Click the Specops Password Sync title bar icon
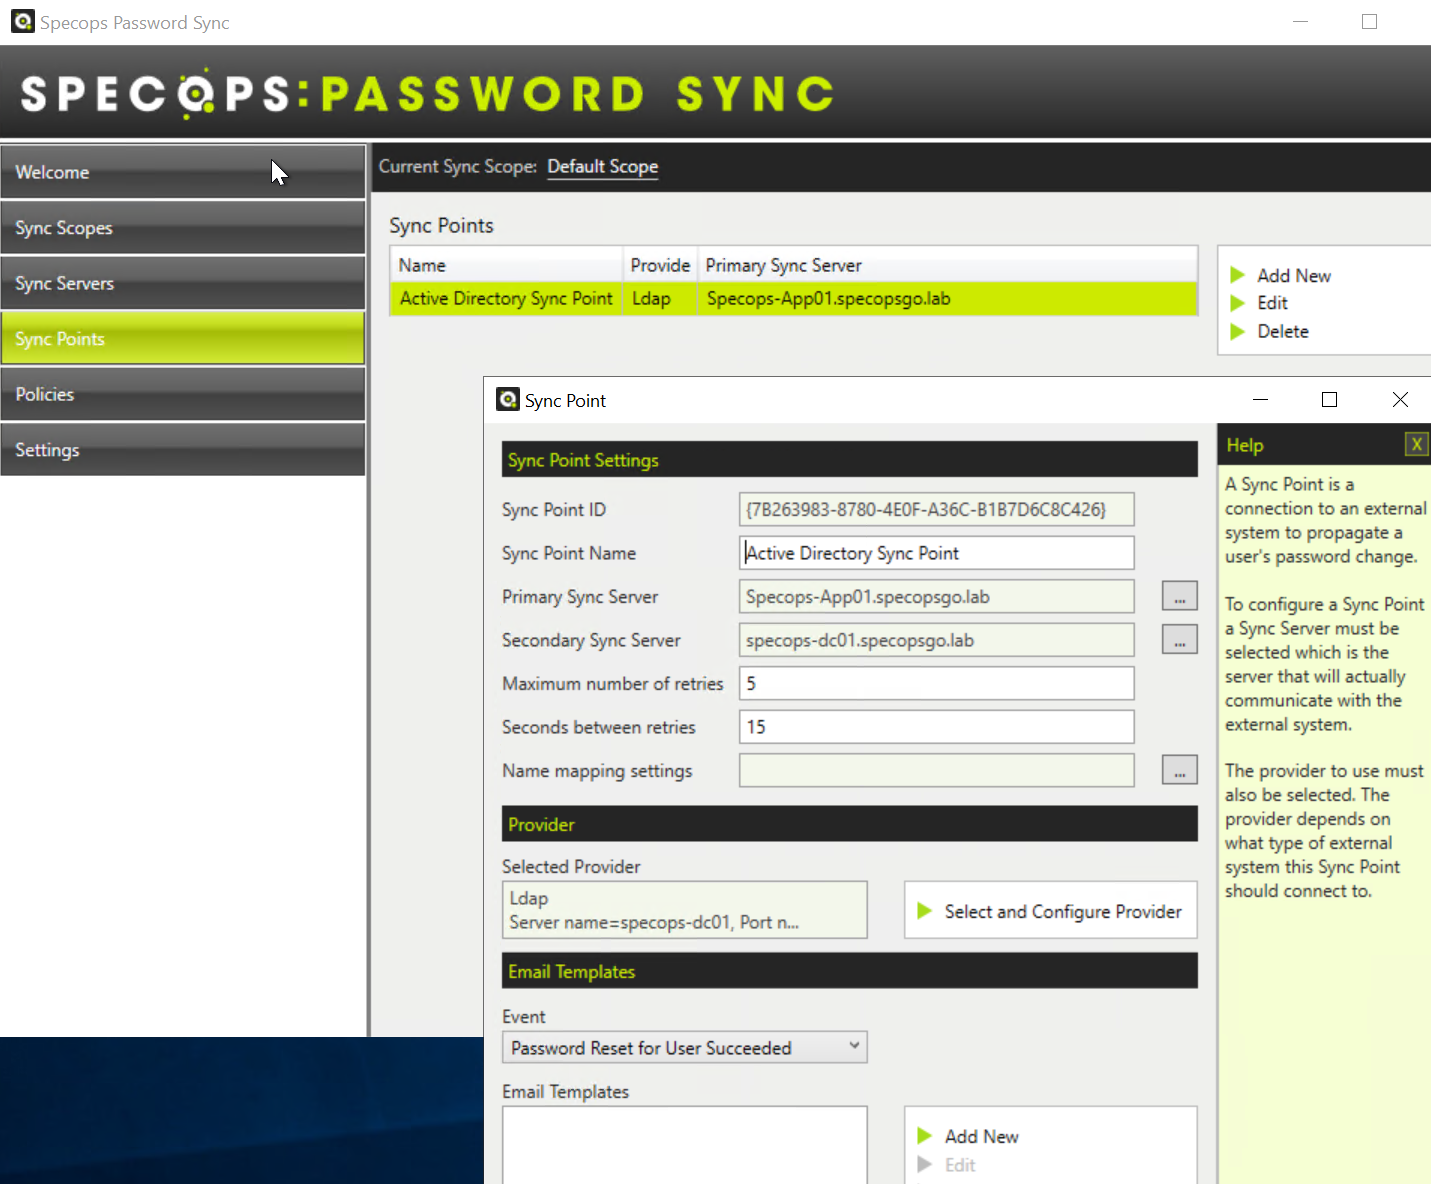 tap(22, 21)
